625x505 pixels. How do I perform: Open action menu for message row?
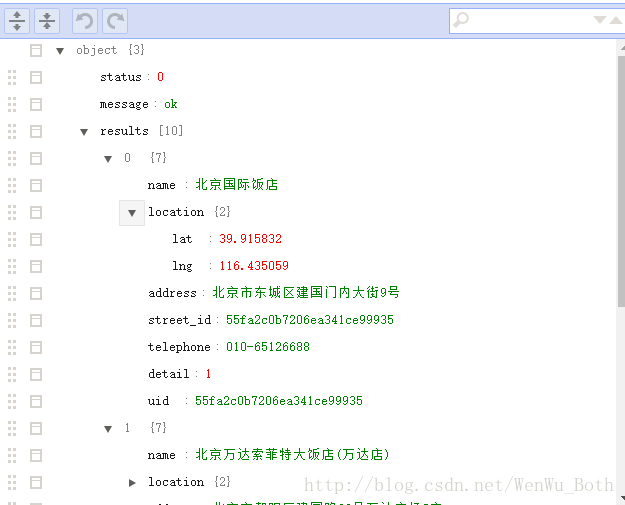pyautogui.click(x=36, y=104)
